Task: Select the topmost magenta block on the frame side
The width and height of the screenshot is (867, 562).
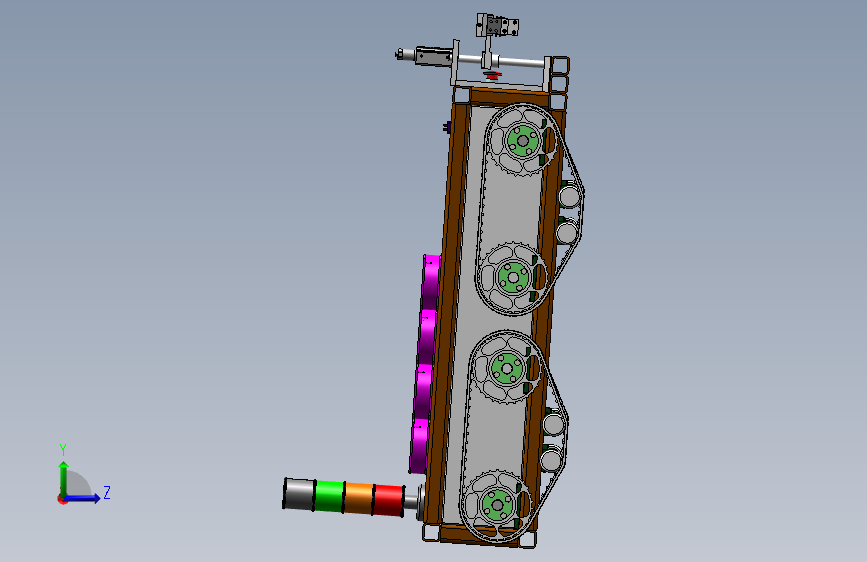Action: tap(430, 282)
